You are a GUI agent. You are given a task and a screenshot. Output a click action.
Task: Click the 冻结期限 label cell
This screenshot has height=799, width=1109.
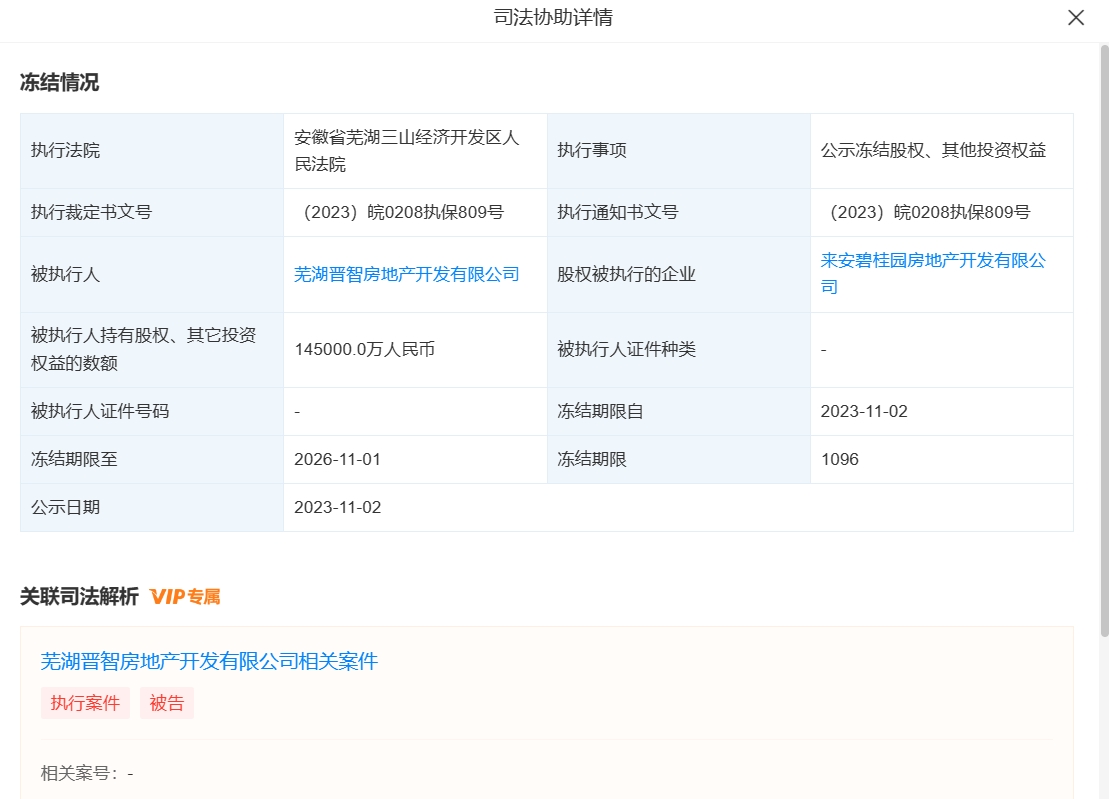(679, 460)
